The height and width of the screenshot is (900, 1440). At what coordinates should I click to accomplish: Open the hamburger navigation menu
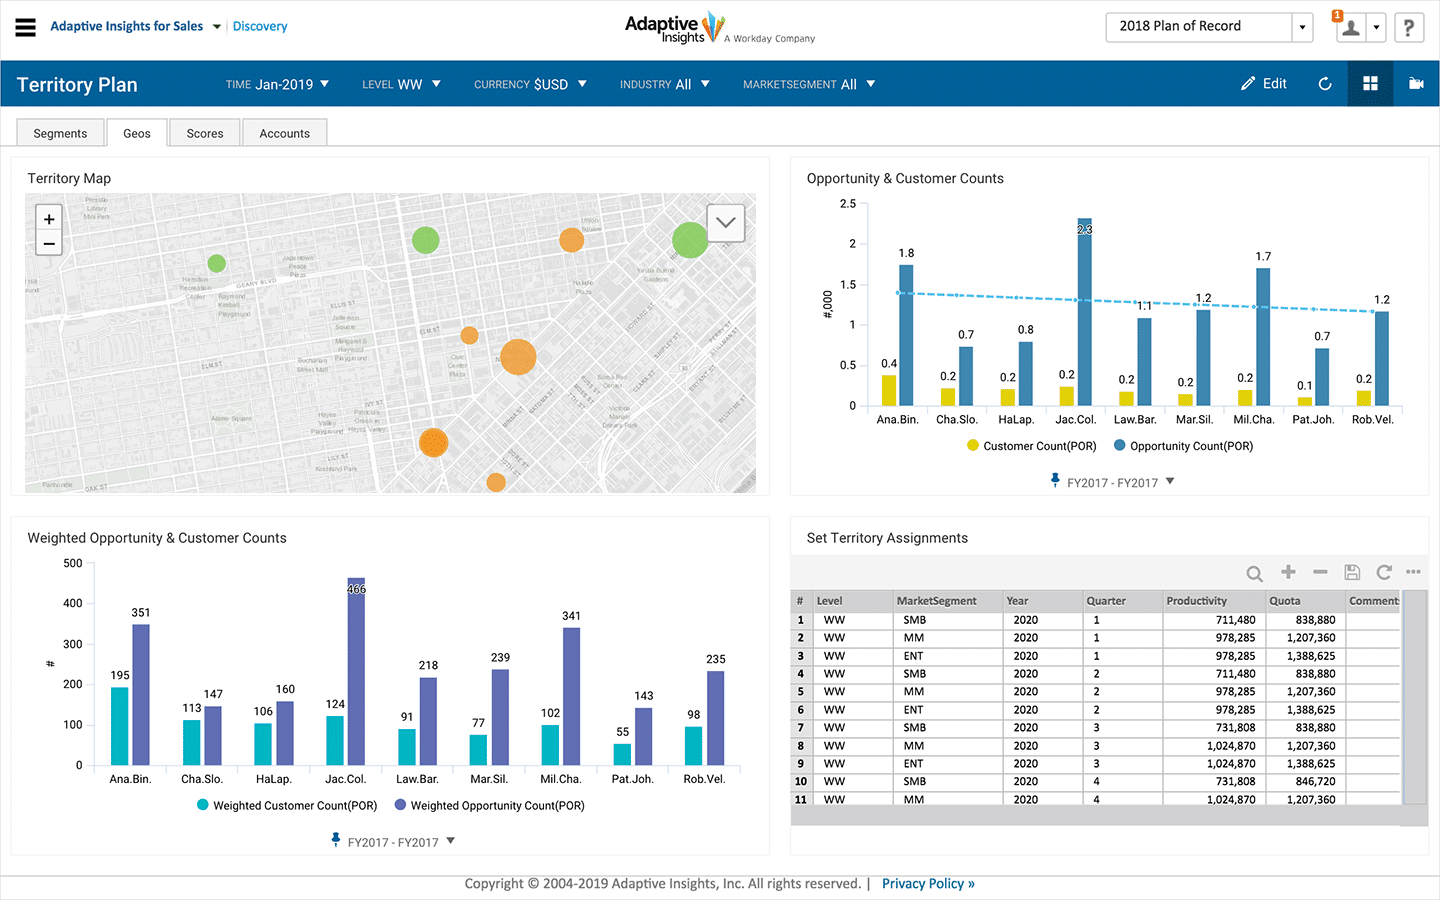pos(26,27)
